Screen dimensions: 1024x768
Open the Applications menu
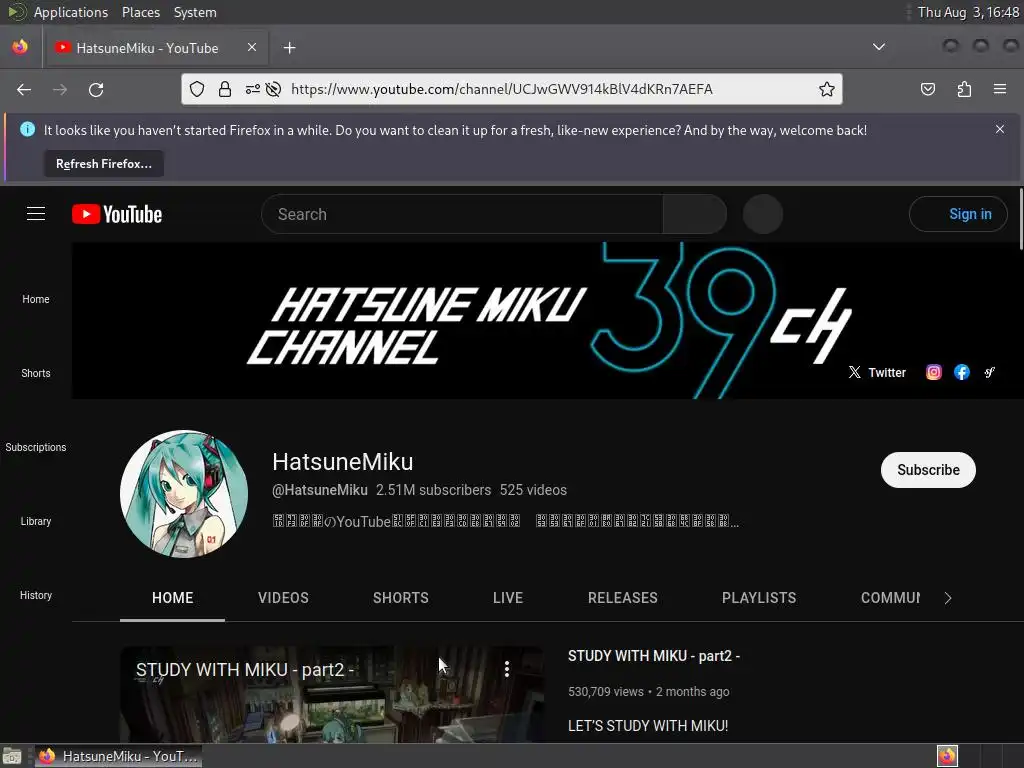click(71, 12)
